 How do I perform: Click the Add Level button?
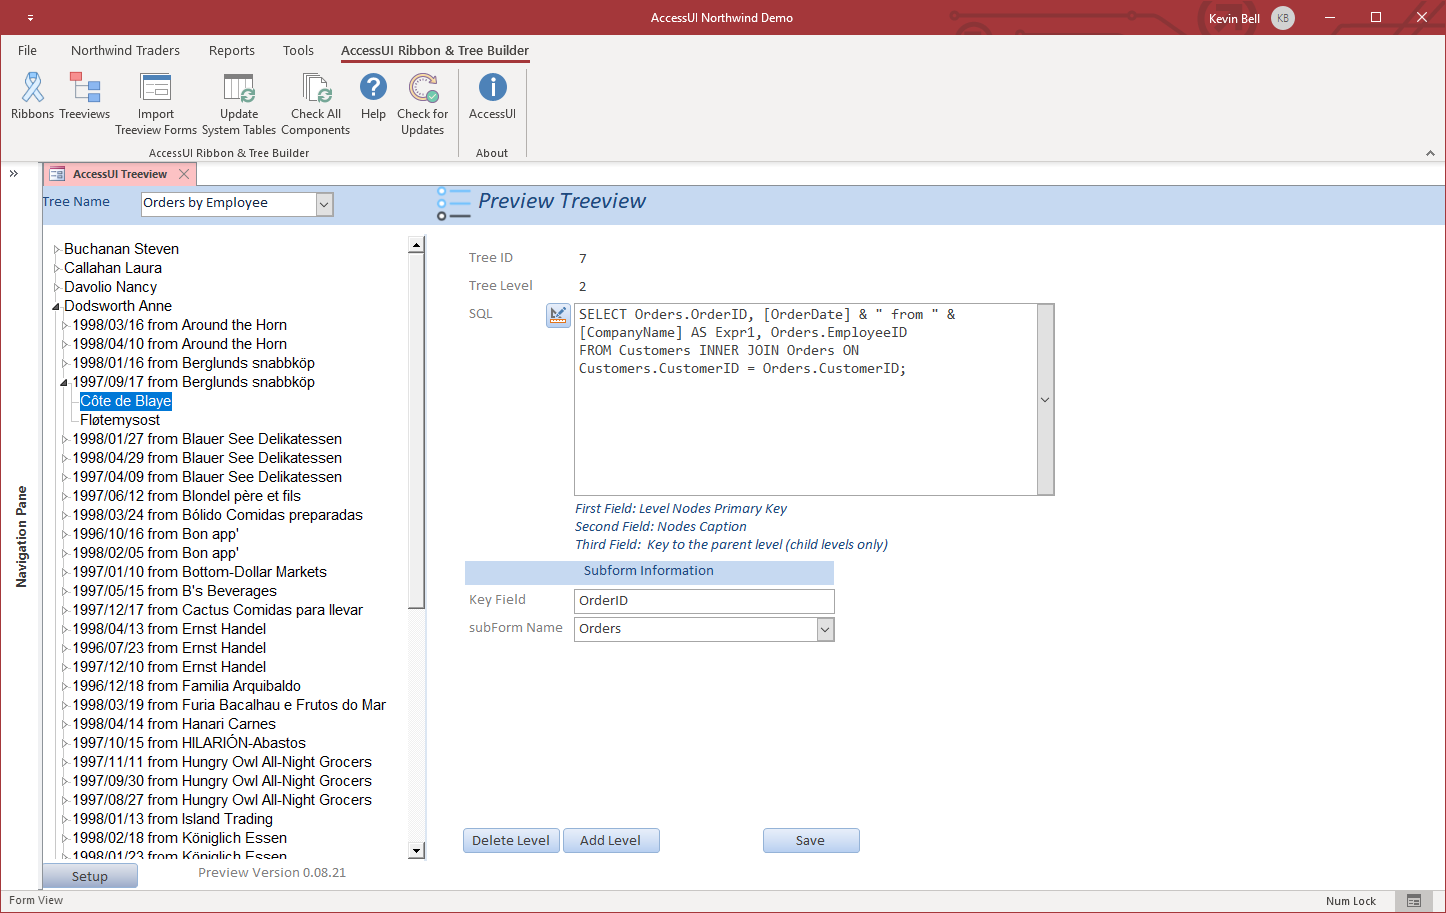coord(610,841)
